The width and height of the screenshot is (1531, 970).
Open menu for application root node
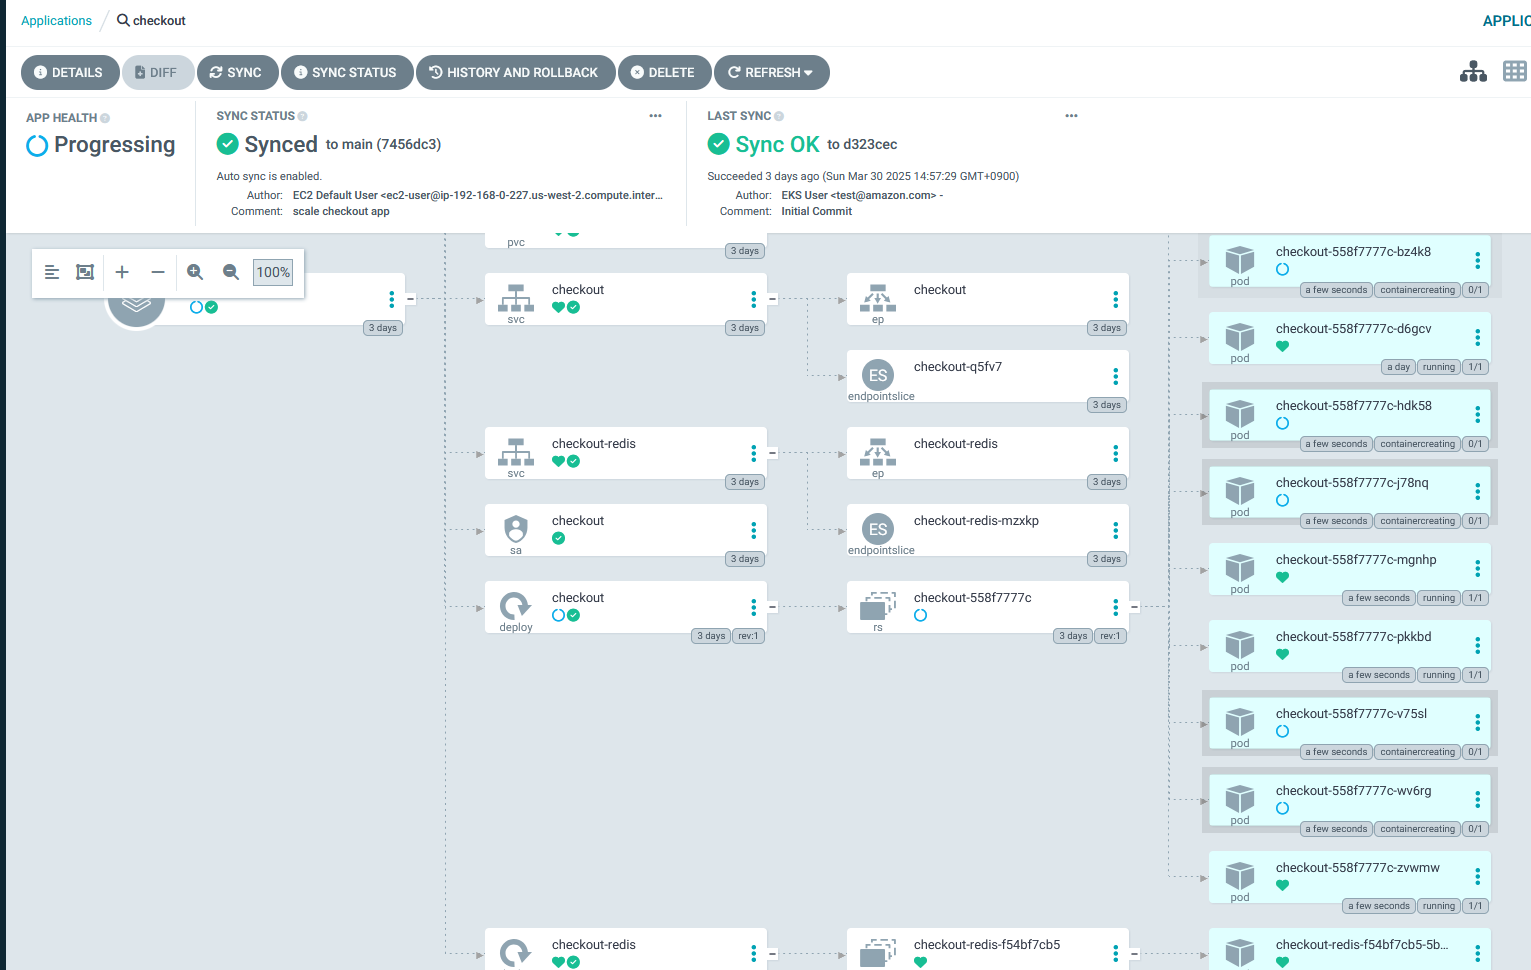coord(391,299)
